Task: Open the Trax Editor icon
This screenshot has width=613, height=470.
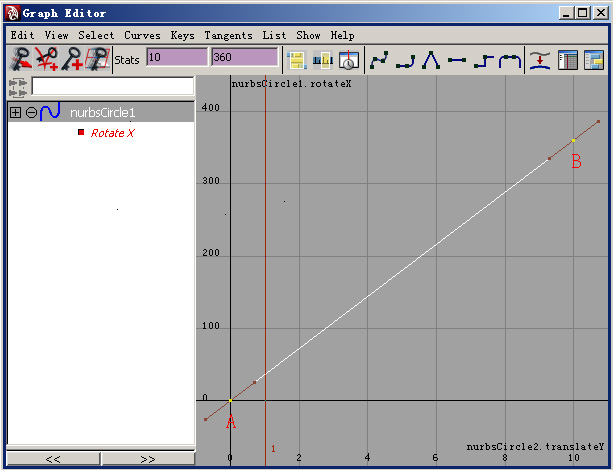Action: pyautogui.click(x=594, y=60)
